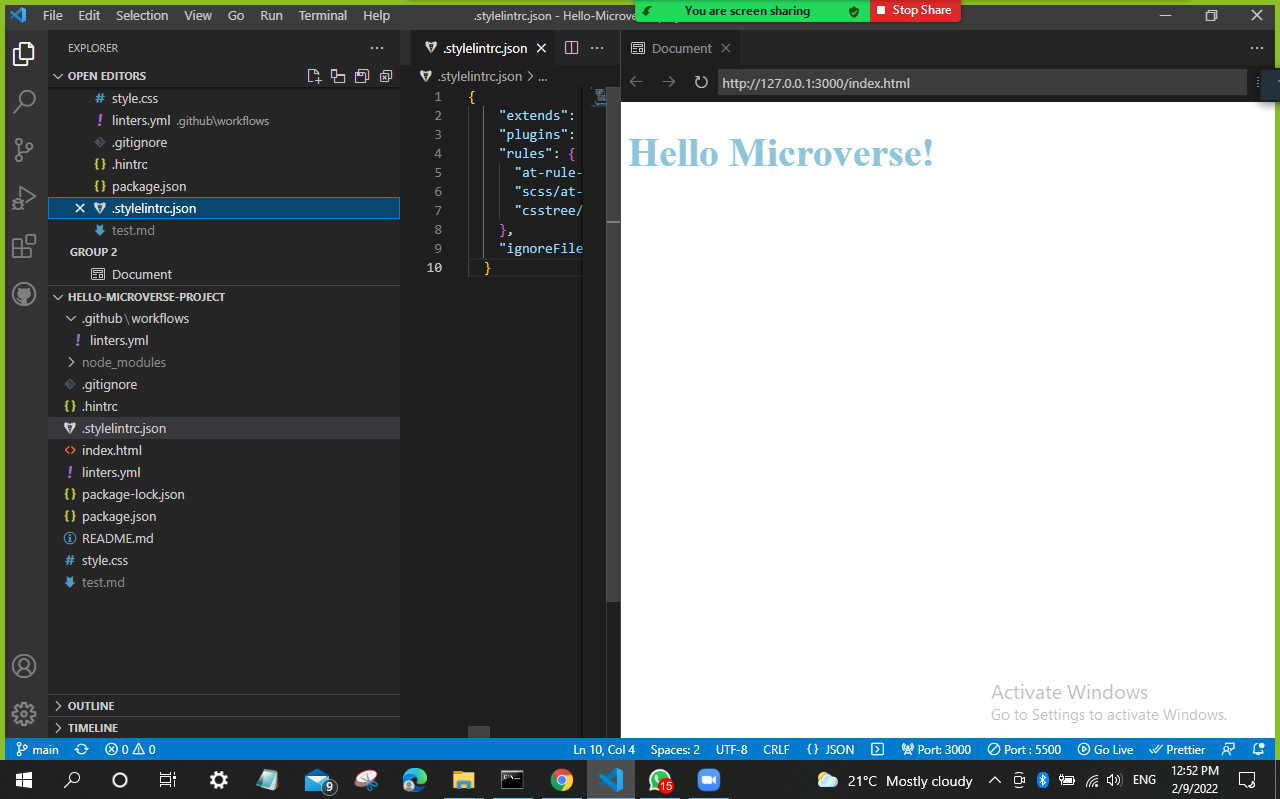This screenshot has width=1280, height=799.
Task: Click Go Live in the status bar
Action: (1105, 749)
